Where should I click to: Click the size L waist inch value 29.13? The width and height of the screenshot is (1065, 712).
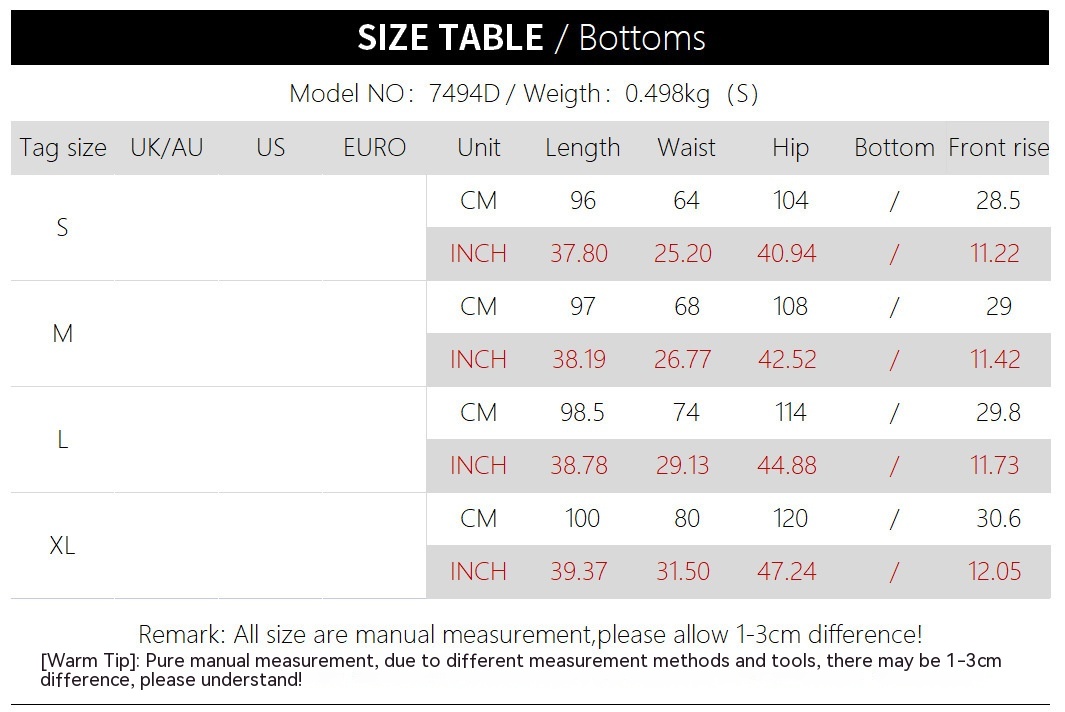[683, 466]
